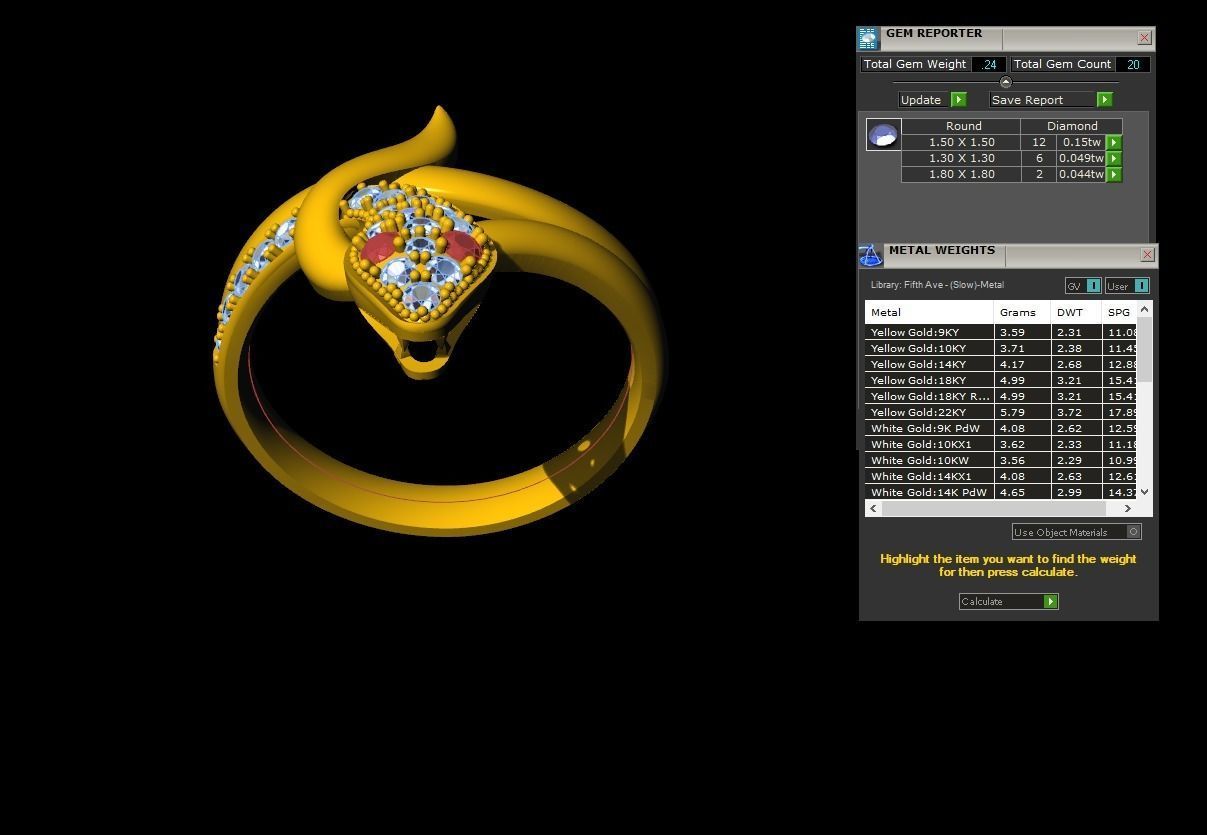The image size is (1207, 835).
Task: Click the 1.30 X 1.30 size cell
Action: 961,158
